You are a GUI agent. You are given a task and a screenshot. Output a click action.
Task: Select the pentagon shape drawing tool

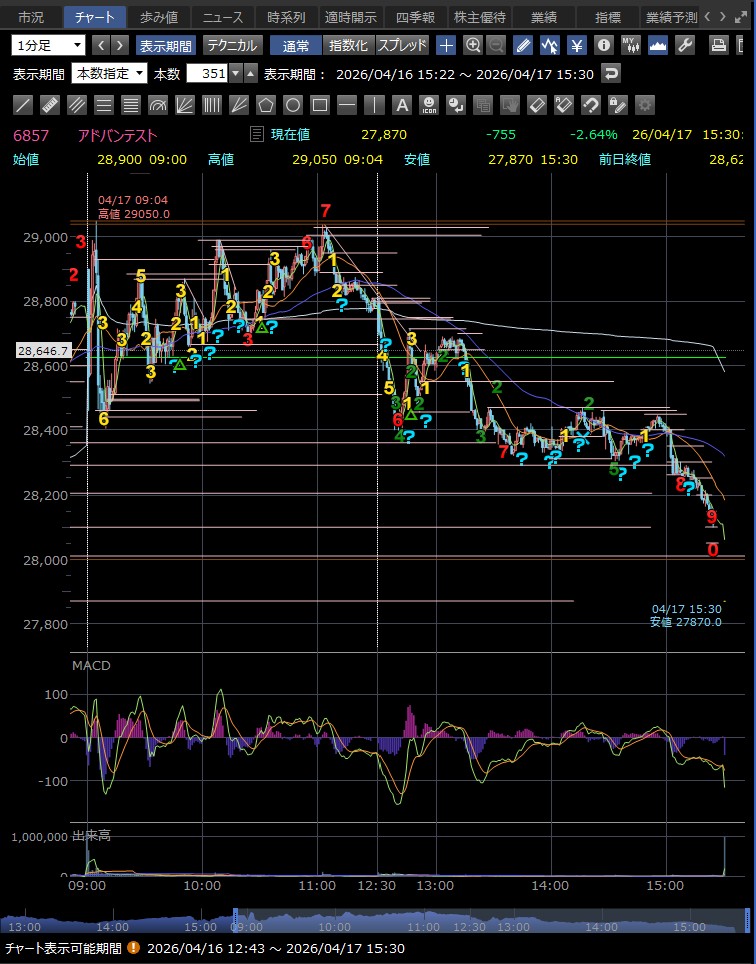click(x=266, y=105)
